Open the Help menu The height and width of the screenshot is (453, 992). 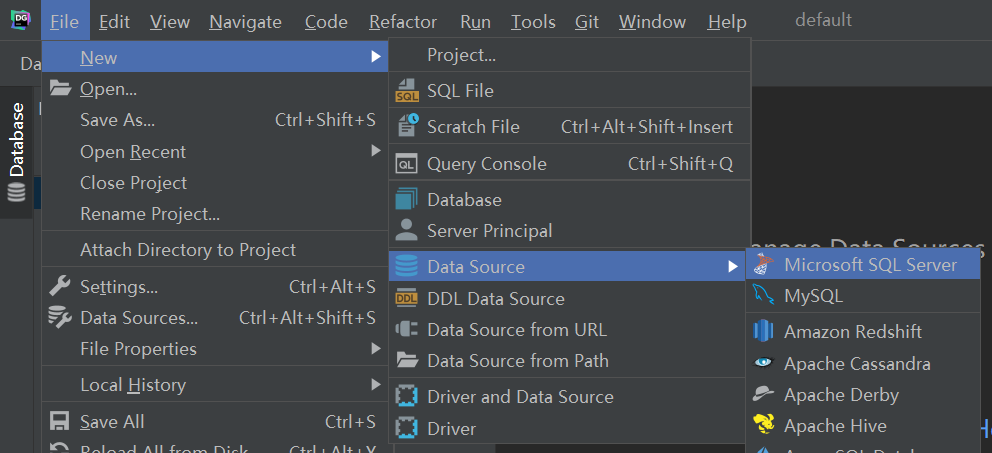tap(727, 22)
